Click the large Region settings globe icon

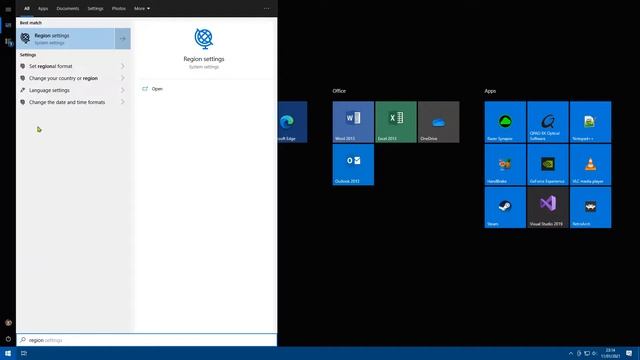point(204,39)
